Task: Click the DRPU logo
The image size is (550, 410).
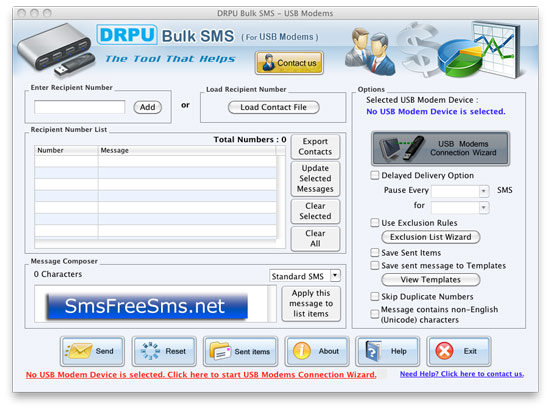Action: point(127,35)
